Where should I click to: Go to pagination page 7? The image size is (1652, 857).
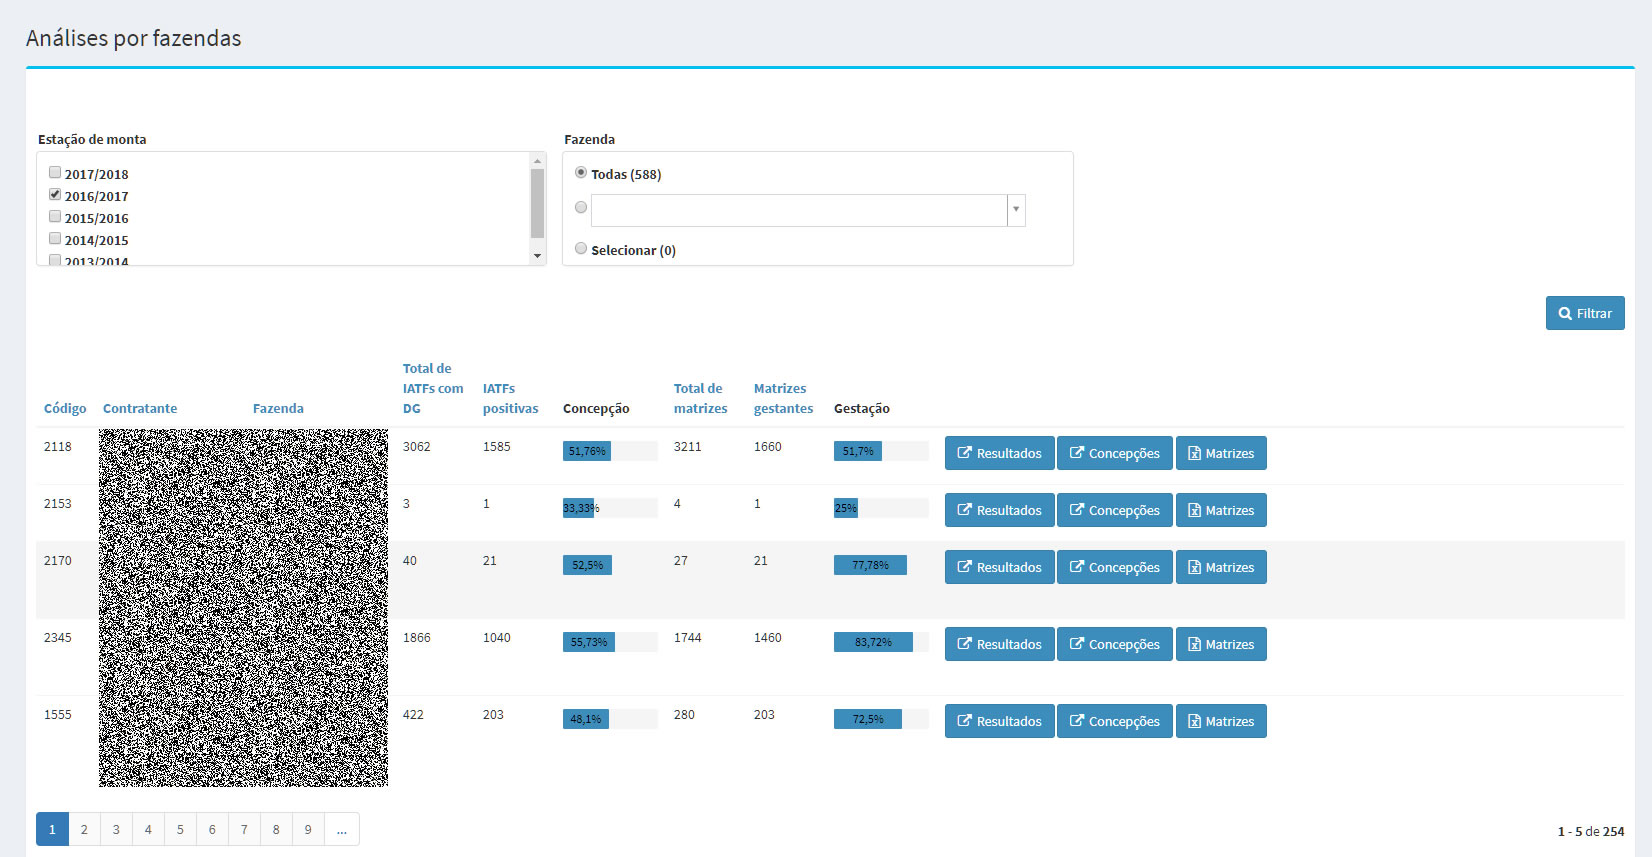pyautogui.click(x=244, y=829)
